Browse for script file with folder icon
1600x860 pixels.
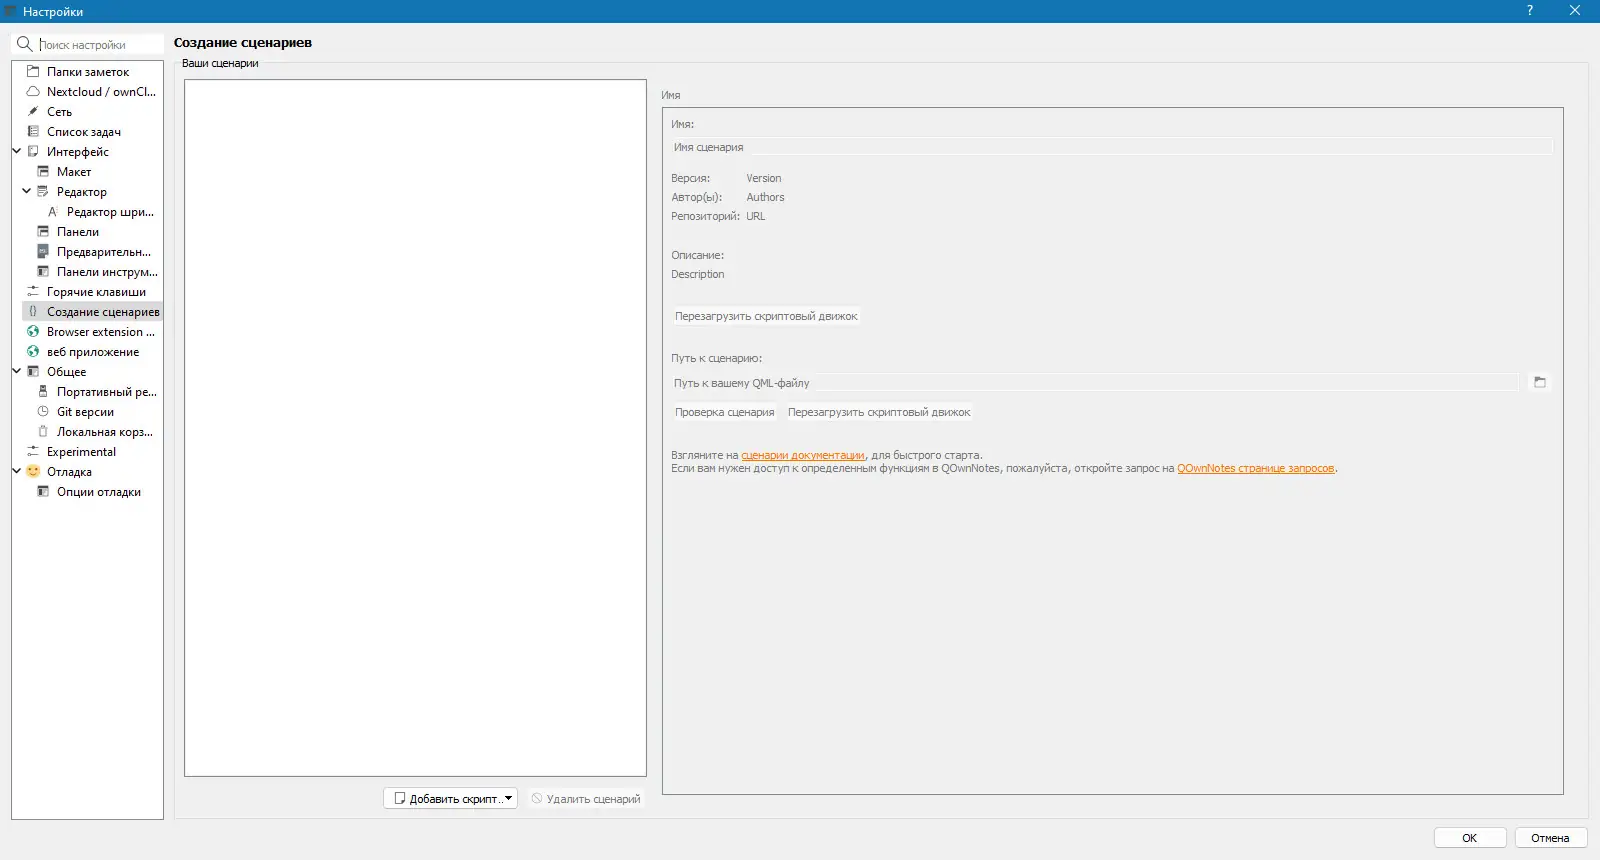click(1540, 382)
